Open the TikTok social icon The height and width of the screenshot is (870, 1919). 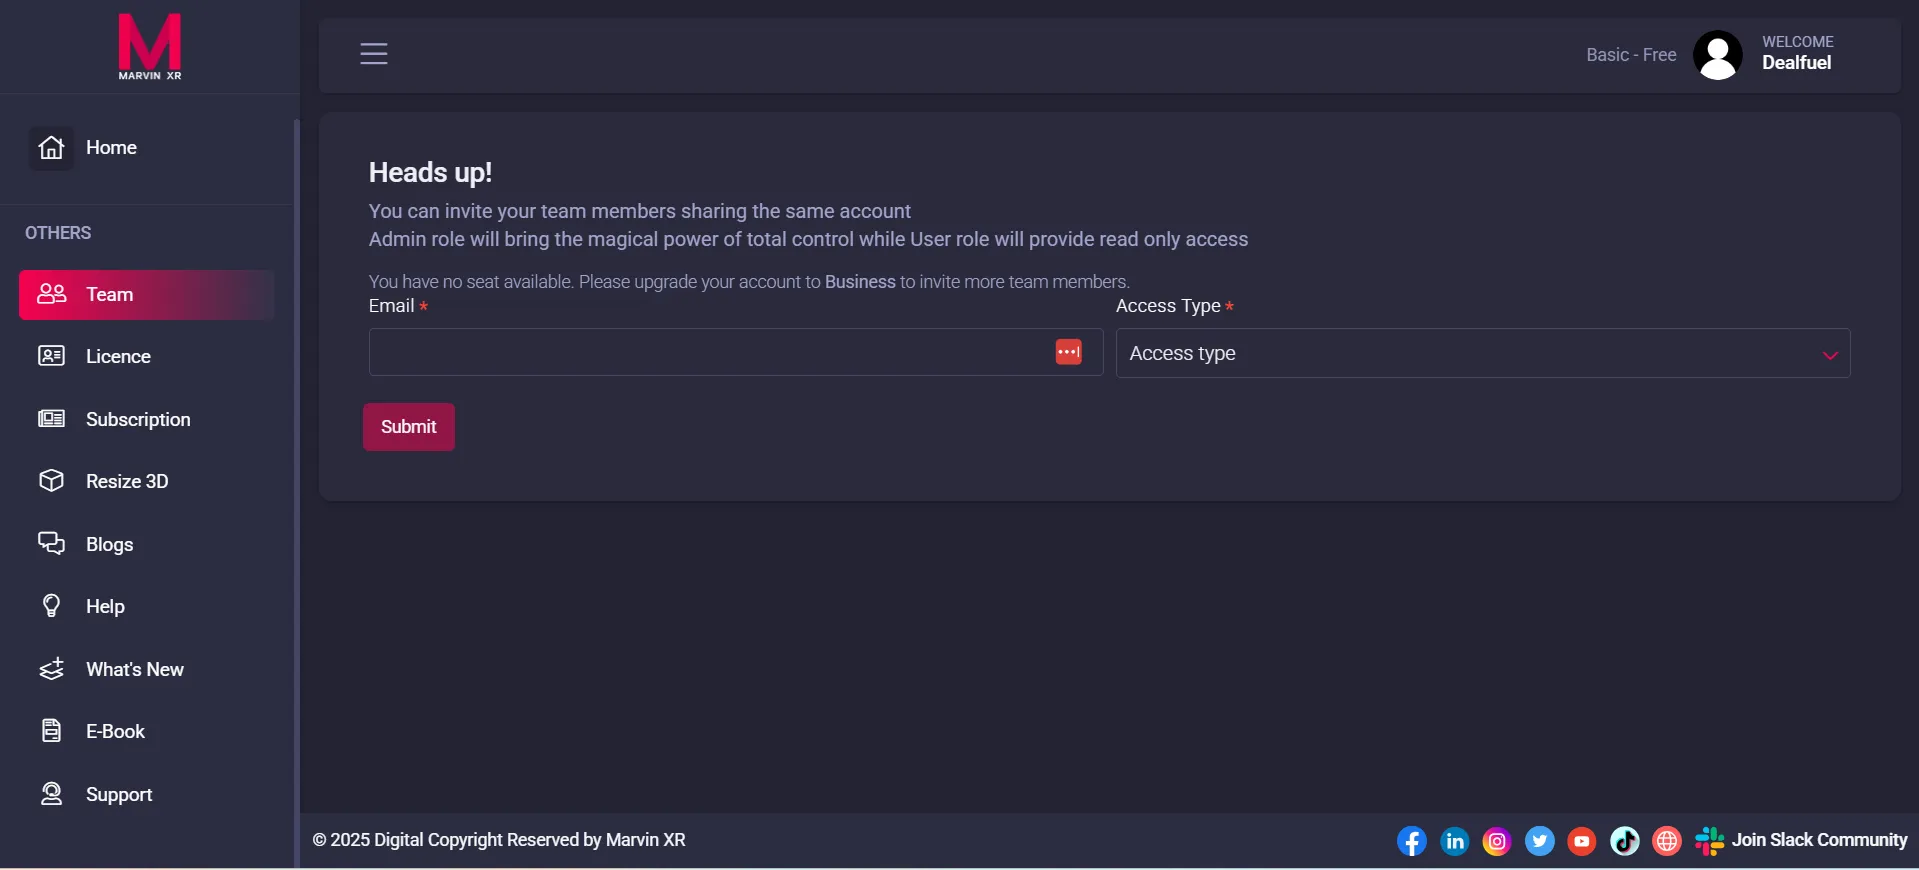[x=1625, y=841]
